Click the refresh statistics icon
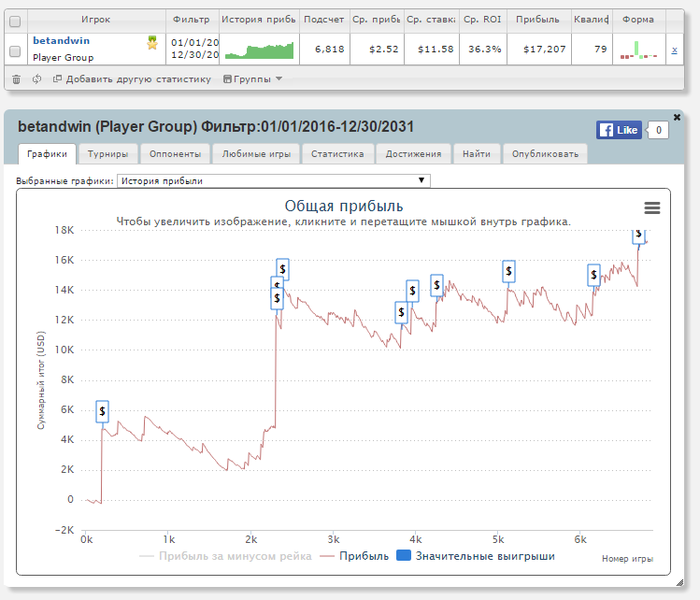The height and width of the screenshot is (600, 700). coord(37,79)
